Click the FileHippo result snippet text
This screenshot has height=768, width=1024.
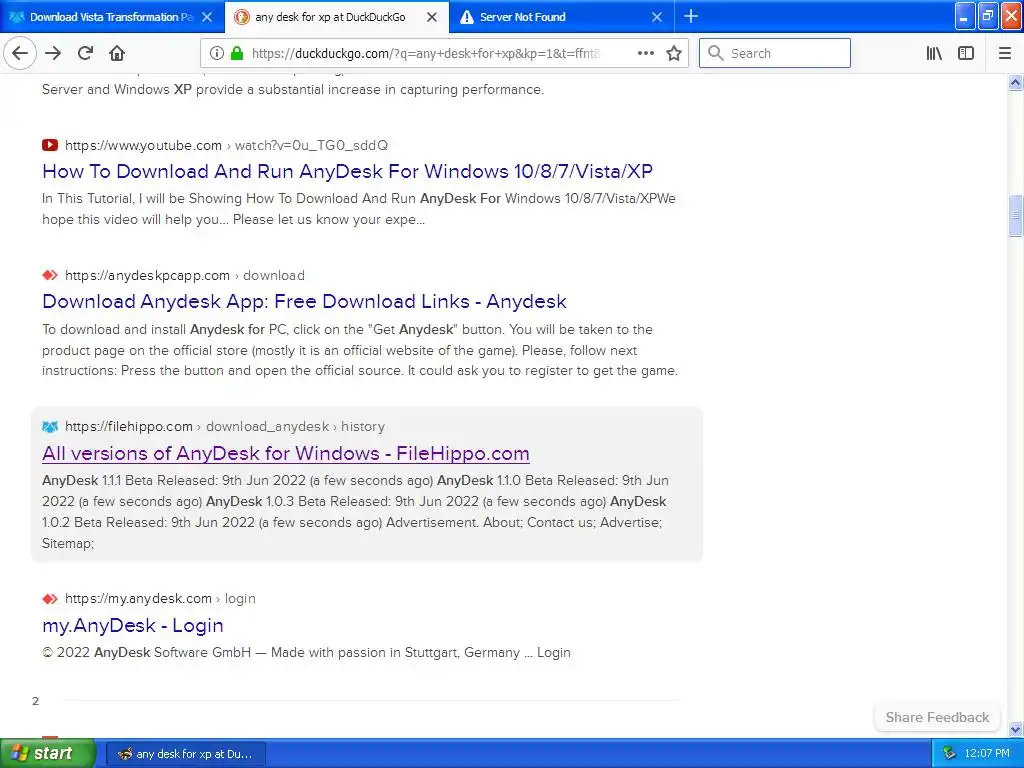355,511
